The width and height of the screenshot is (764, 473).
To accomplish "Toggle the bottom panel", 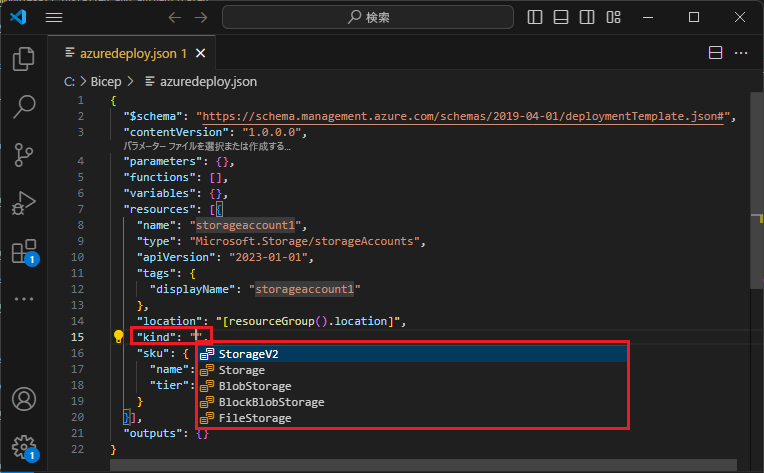I will 561,18.
